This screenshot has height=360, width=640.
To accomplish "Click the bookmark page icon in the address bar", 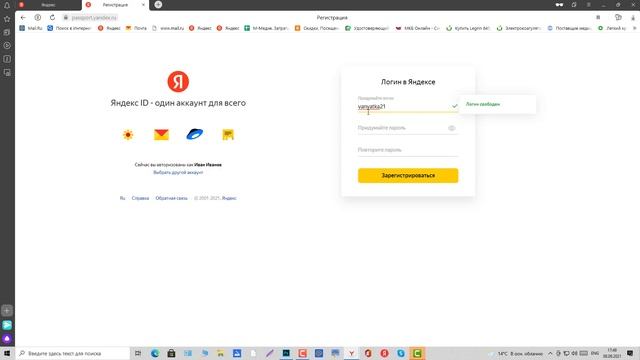I will pyautogui.click(x=598, y=18).
